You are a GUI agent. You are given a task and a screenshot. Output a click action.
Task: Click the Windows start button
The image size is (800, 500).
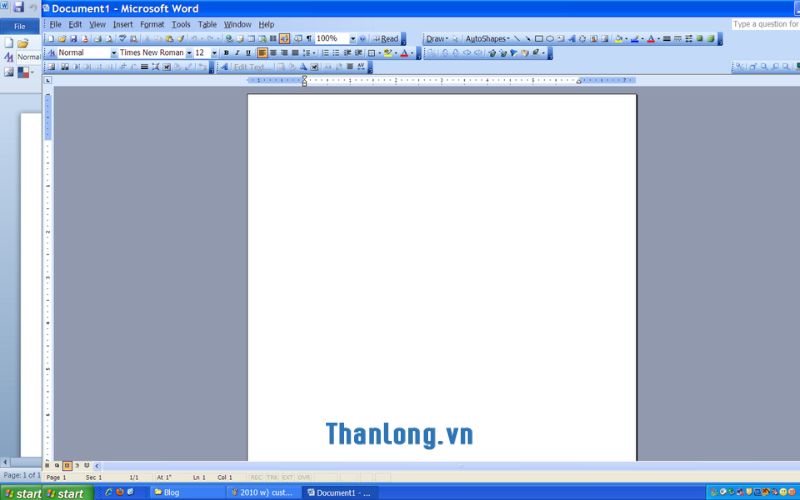(22, 493)
